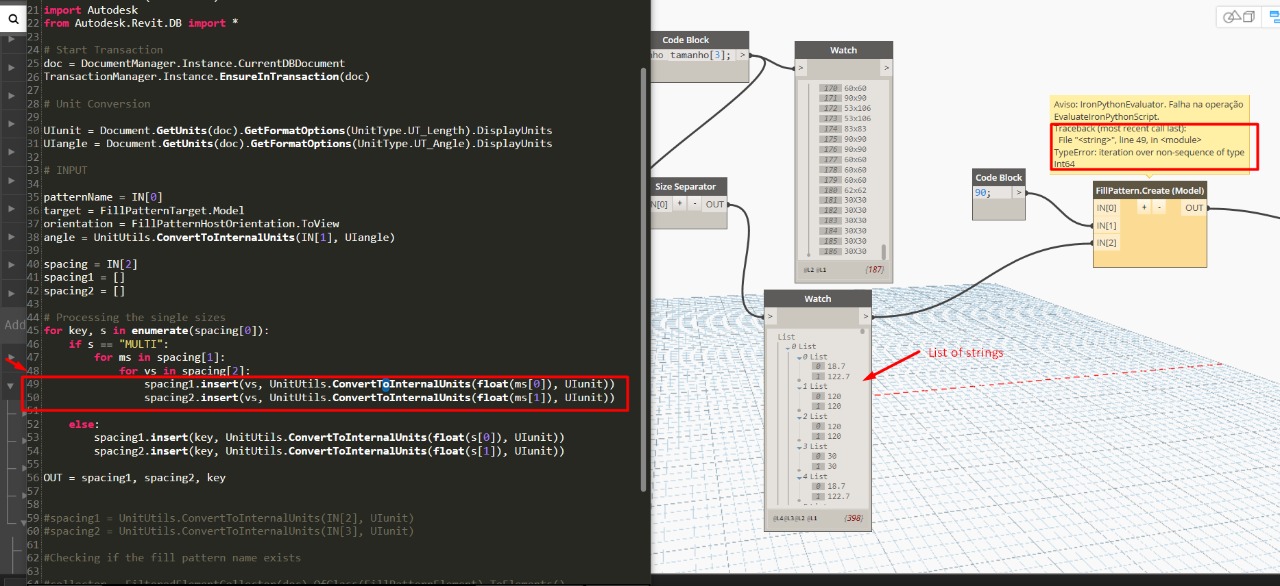The height and width of the screenshot is (586, 1280).
Task: Click input port of the lower Watch node
Action: click(x=770, y=316)
